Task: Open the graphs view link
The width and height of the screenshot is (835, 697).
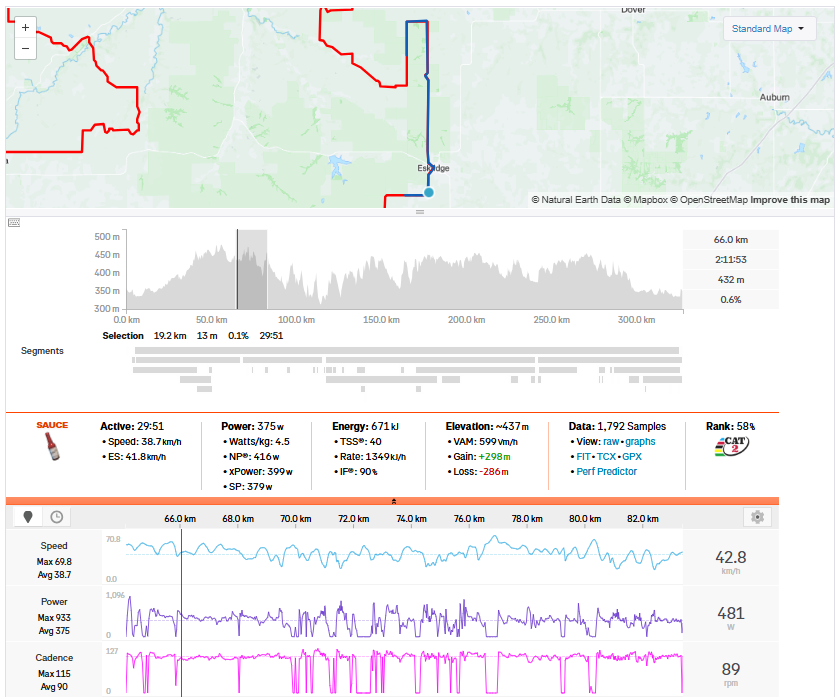Action: pyautogui.click(x=640, y=441)
